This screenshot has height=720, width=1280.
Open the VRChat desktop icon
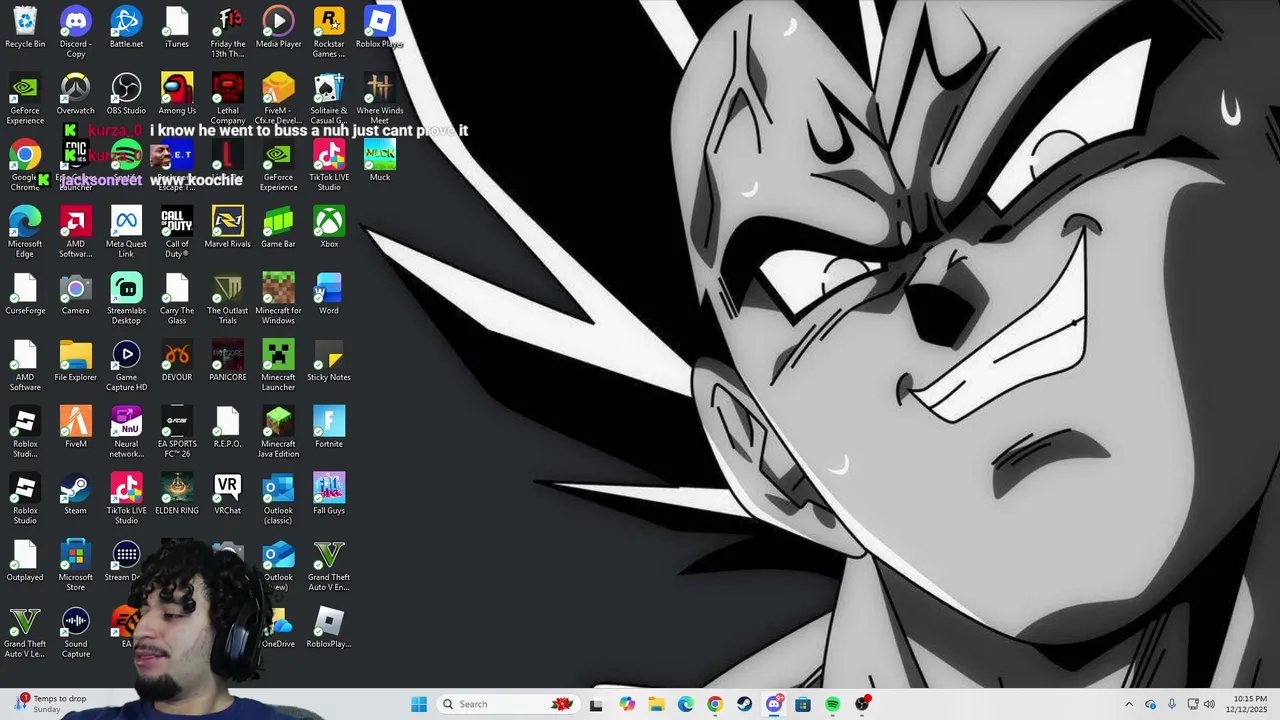point(228,495)
